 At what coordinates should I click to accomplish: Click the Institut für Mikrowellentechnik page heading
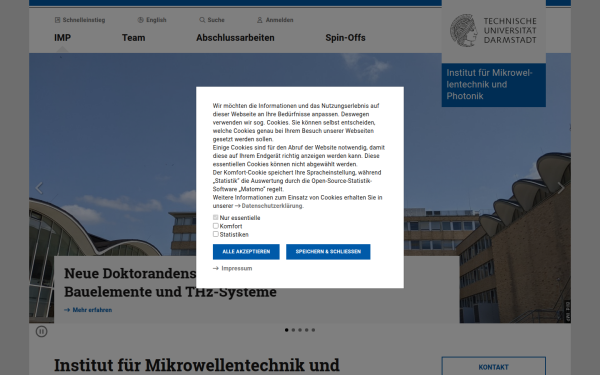point(197,365)
